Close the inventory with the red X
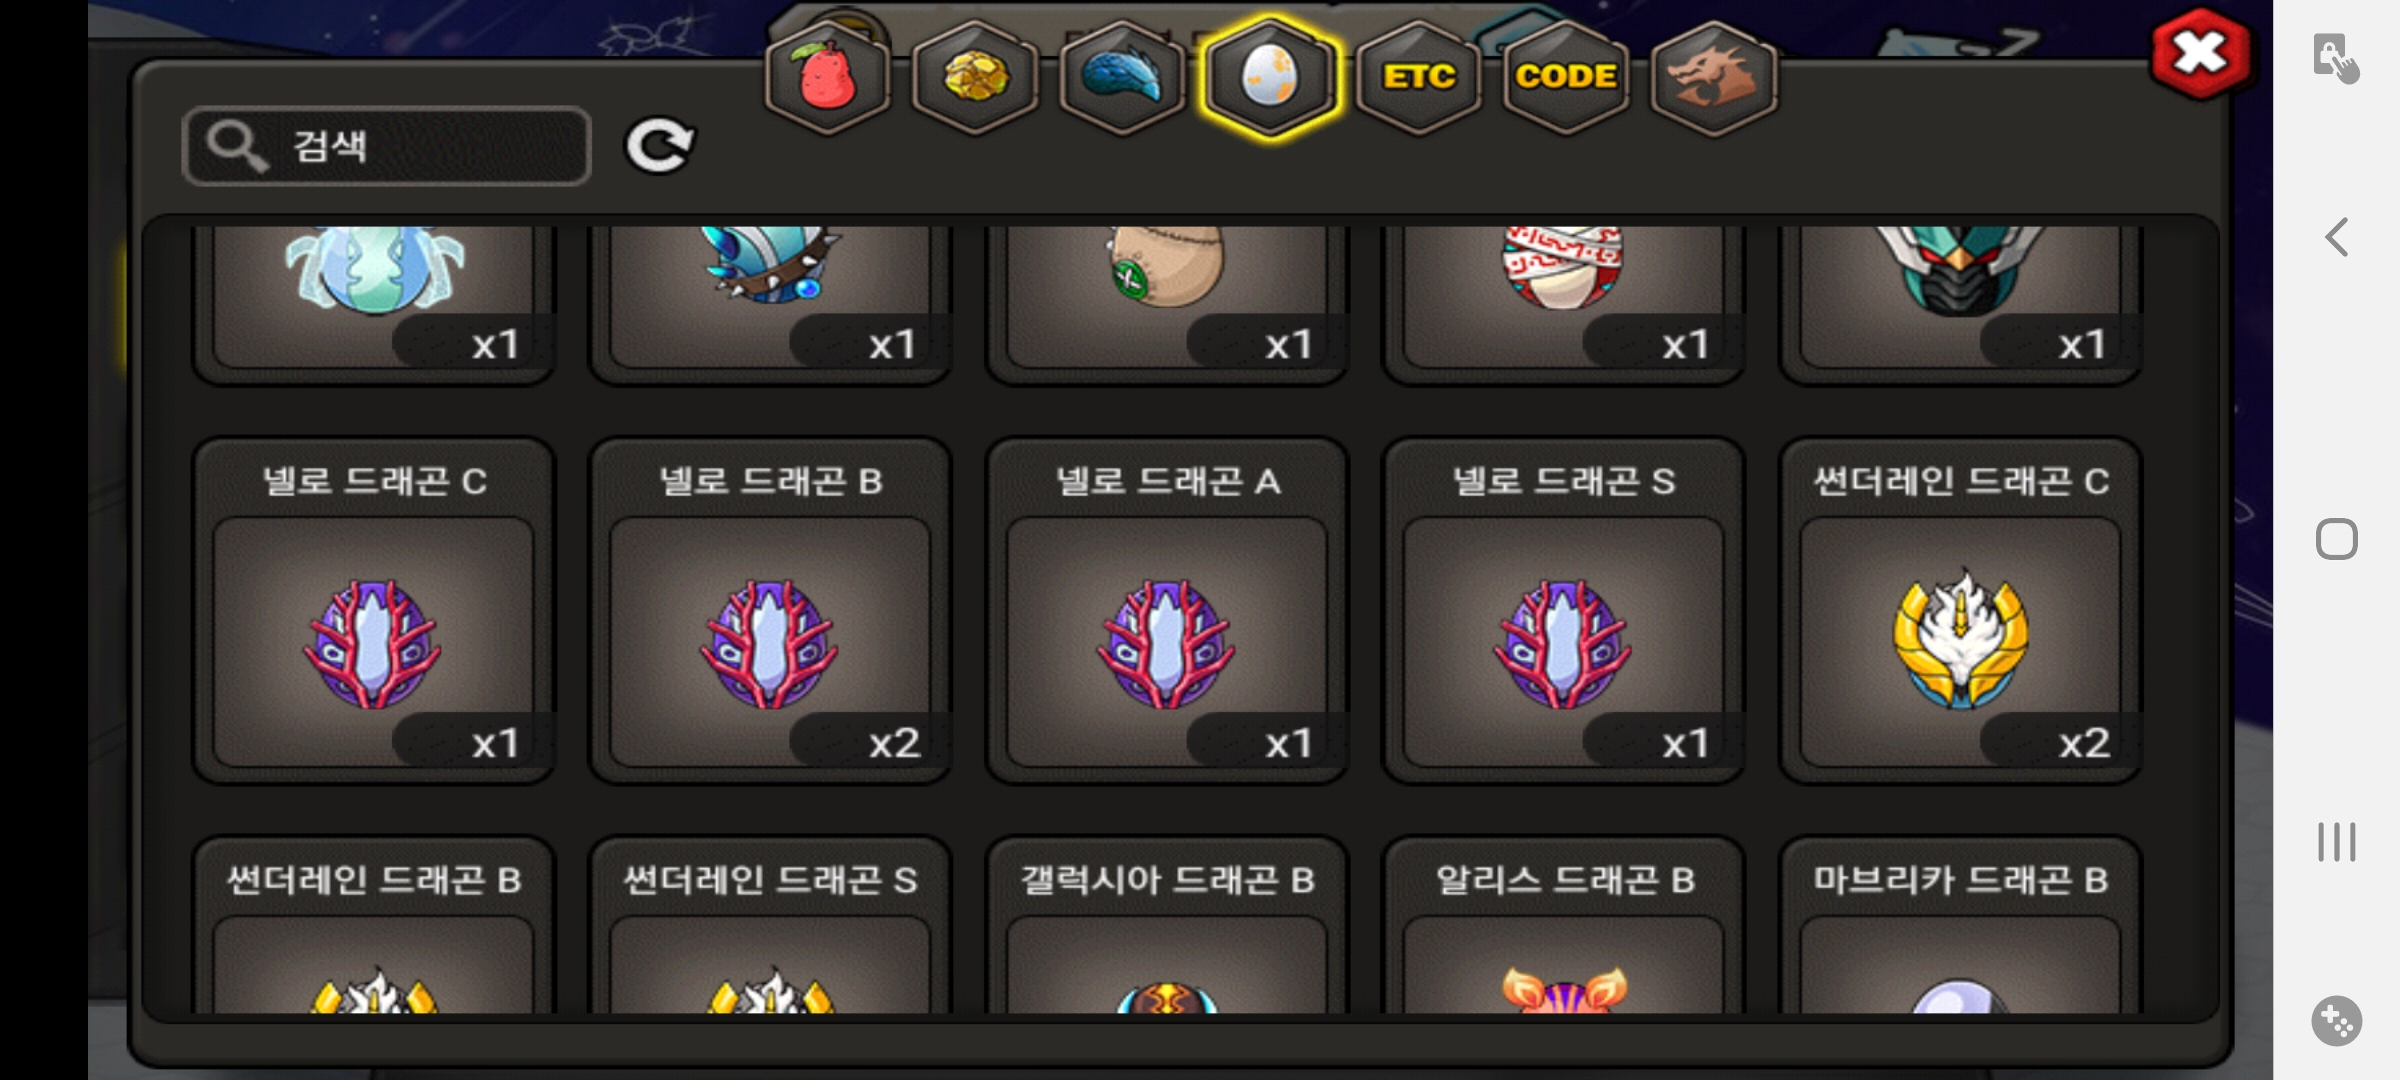 2200,54
